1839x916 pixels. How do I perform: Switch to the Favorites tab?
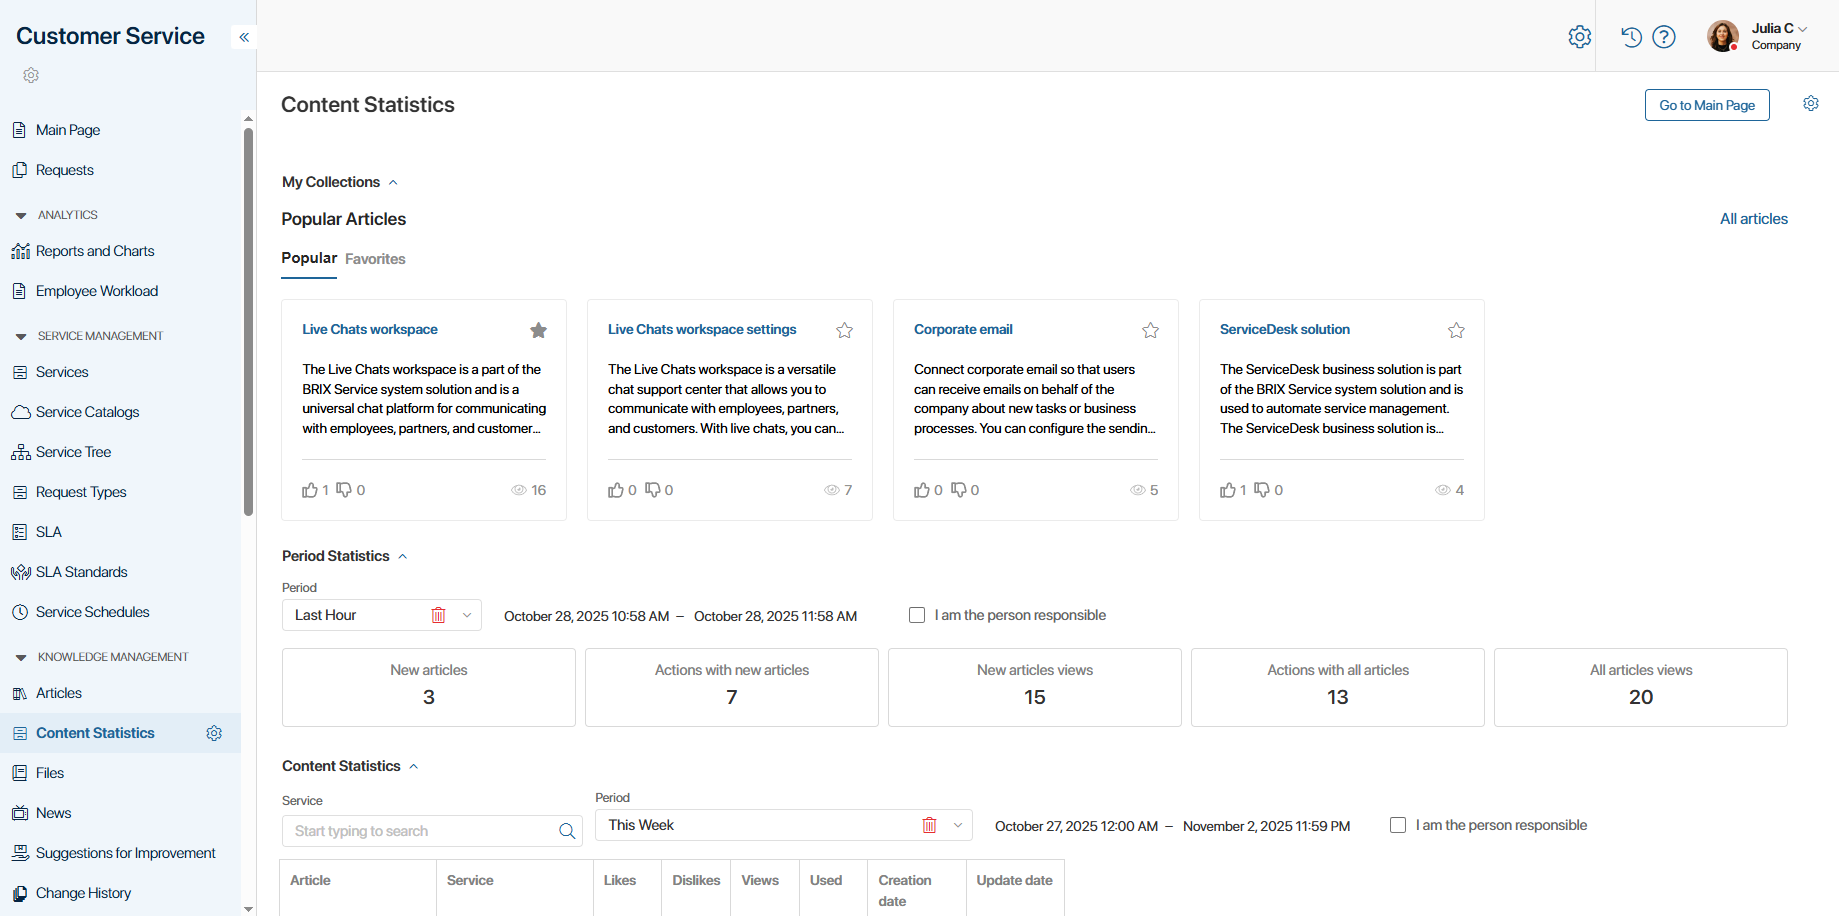(375, 259)
